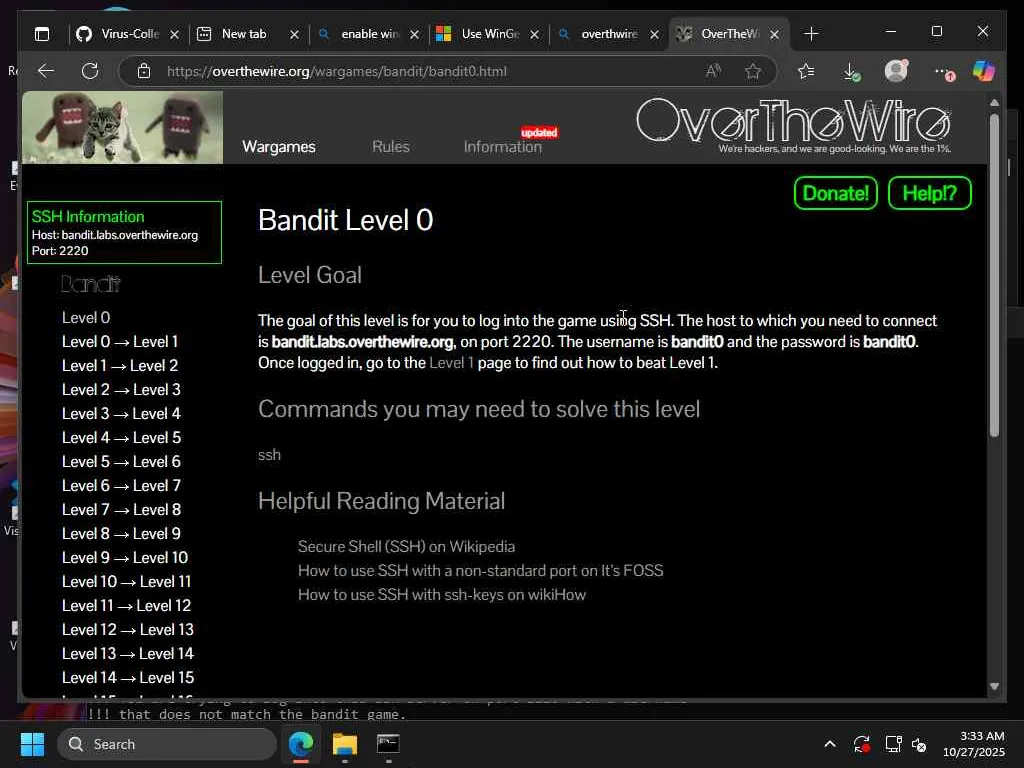The height and width of the screenshot is (768, 1024).
Task: Open Level 5 → Level 6 link
Action: [121, 462]
